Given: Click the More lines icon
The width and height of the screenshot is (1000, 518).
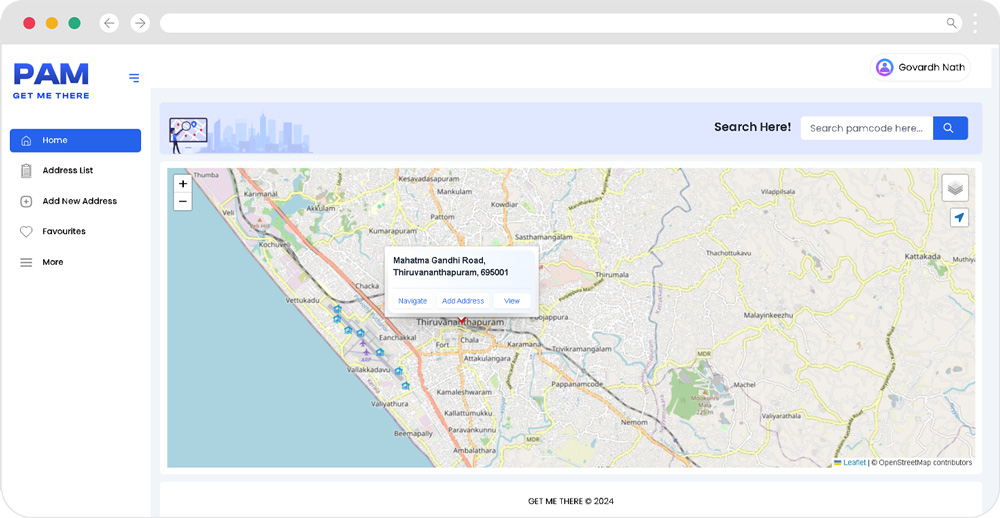Looking at the screenshot, I should [26, 262].
